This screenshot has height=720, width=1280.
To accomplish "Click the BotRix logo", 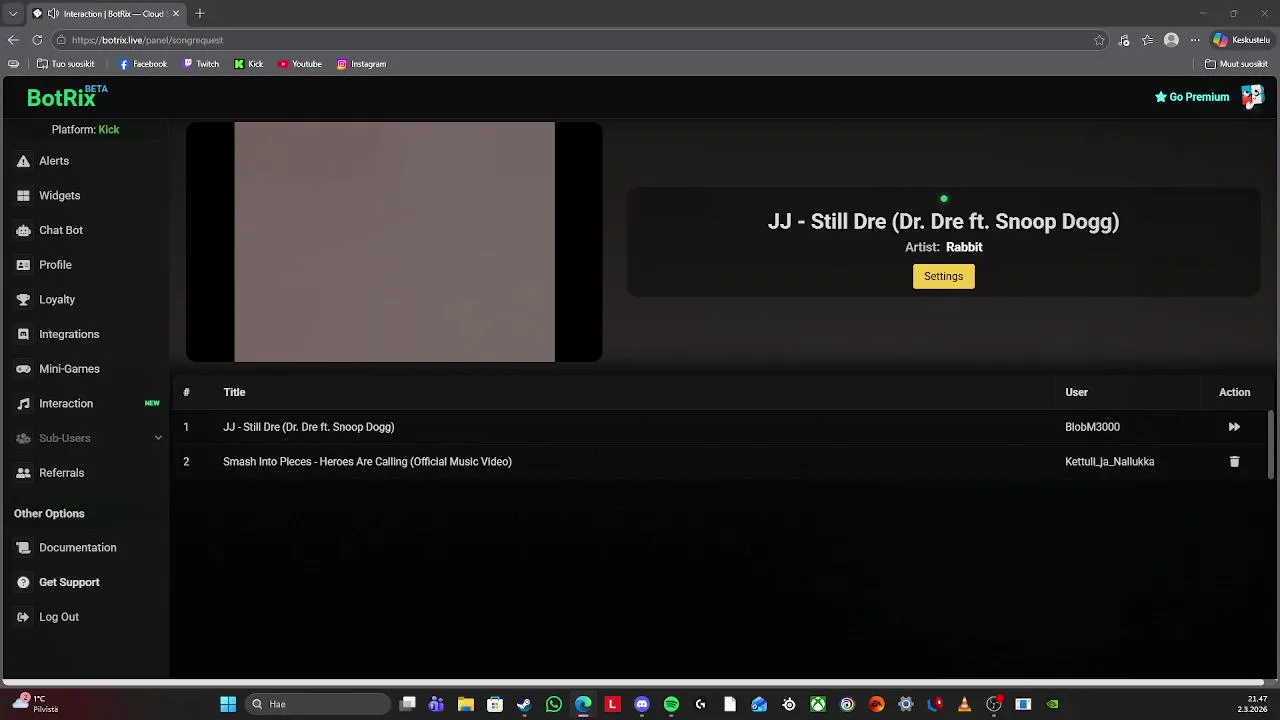I will coord(66,97).
